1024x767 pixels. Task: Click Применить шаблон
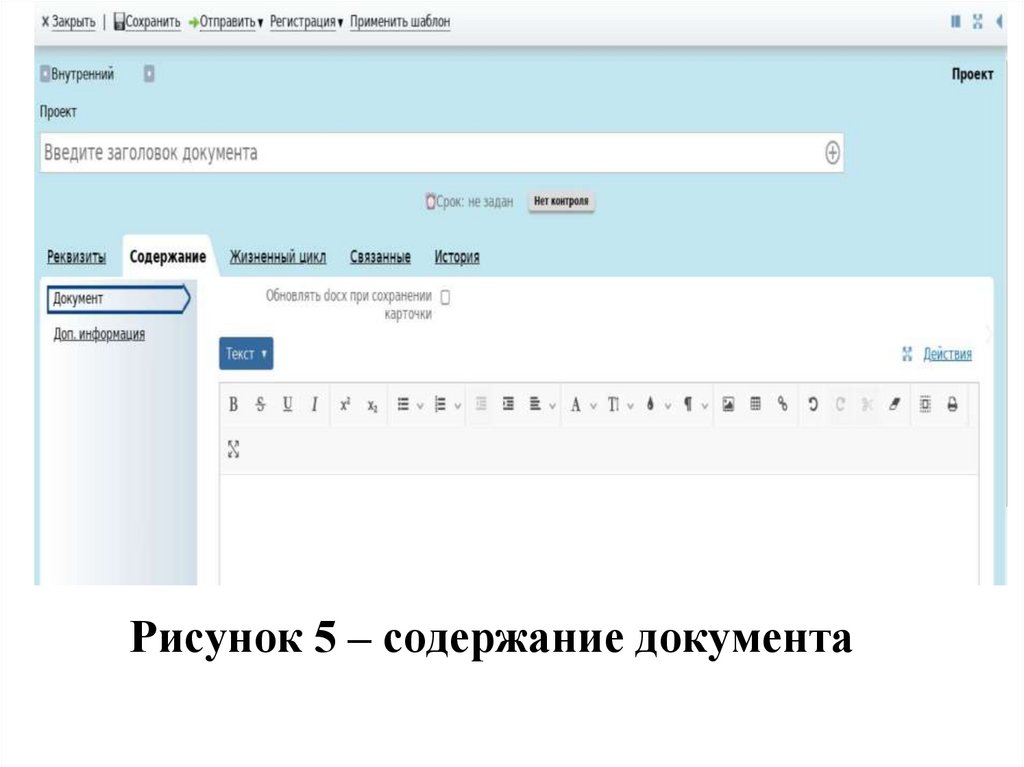(400, 22)
